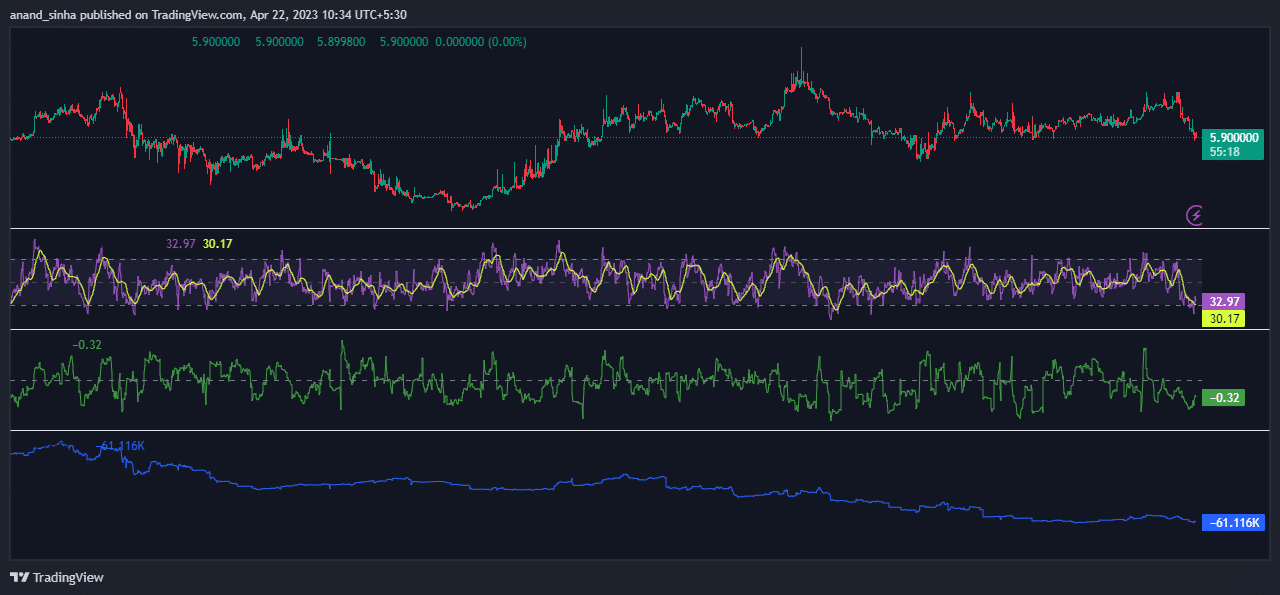Click the green 5.900000 current price label
This screenshot has width=1280, height=595.
click(1233, 137)
